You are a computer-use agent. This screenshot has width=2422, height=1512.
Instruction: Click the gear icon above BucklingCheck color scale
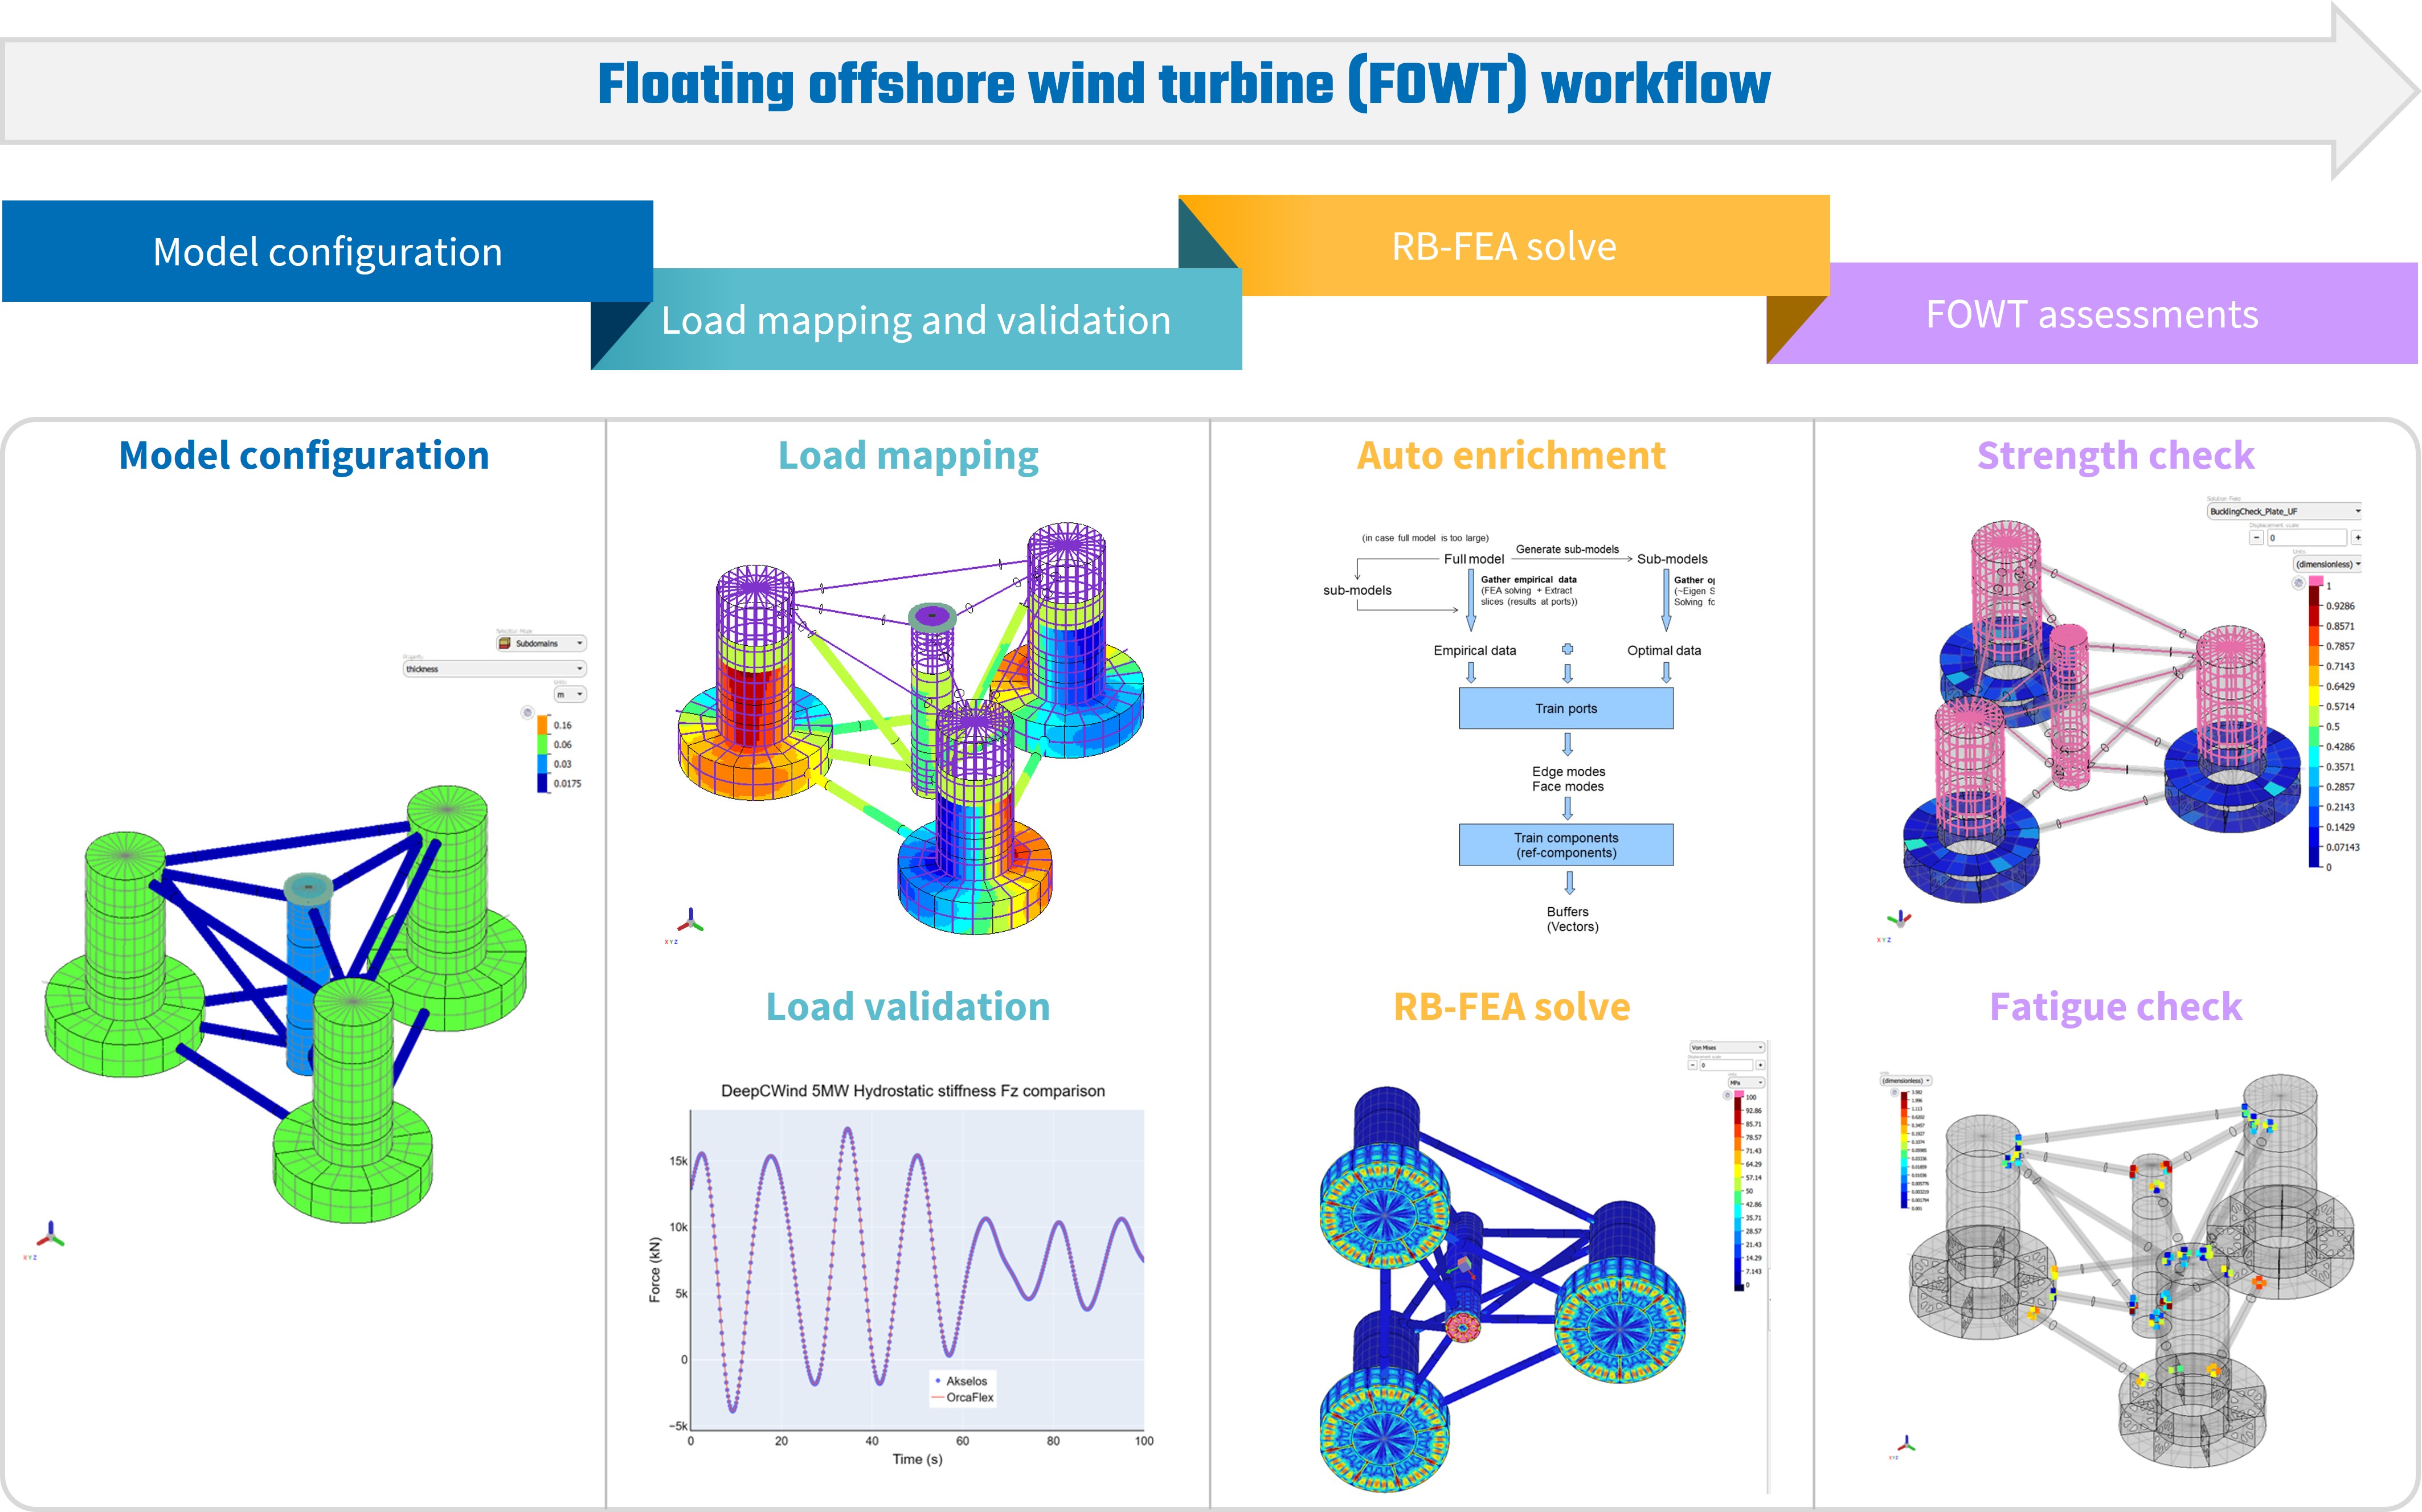2299,583
